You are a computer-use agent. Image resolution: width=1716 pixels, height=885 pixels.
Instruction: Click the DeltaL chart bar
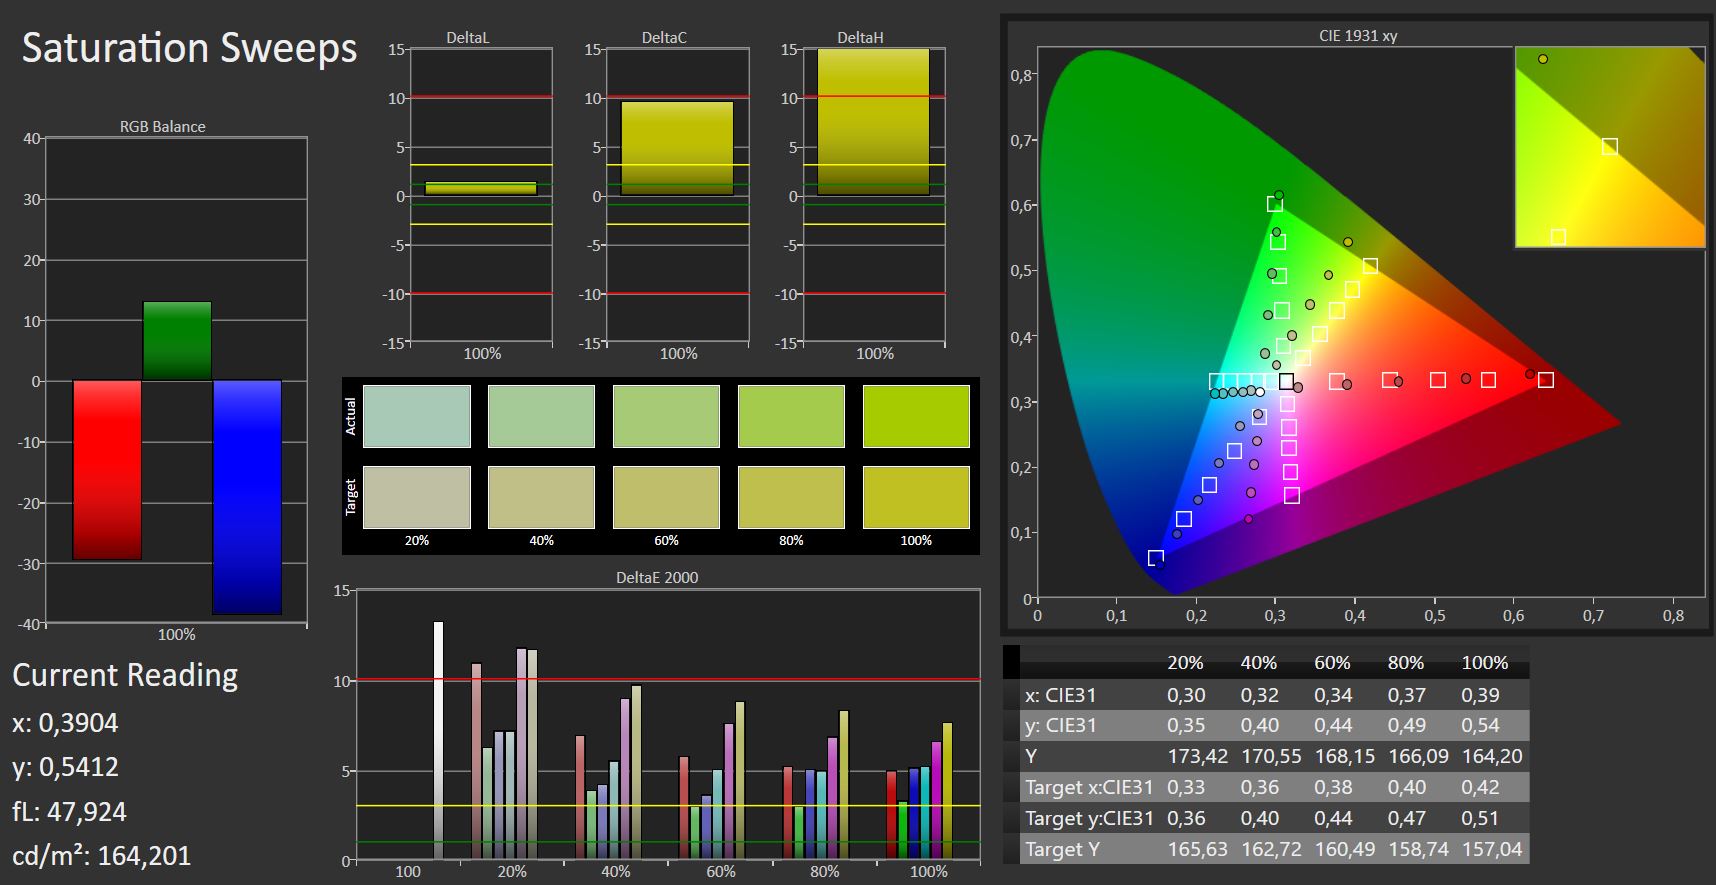pos(481,188)
